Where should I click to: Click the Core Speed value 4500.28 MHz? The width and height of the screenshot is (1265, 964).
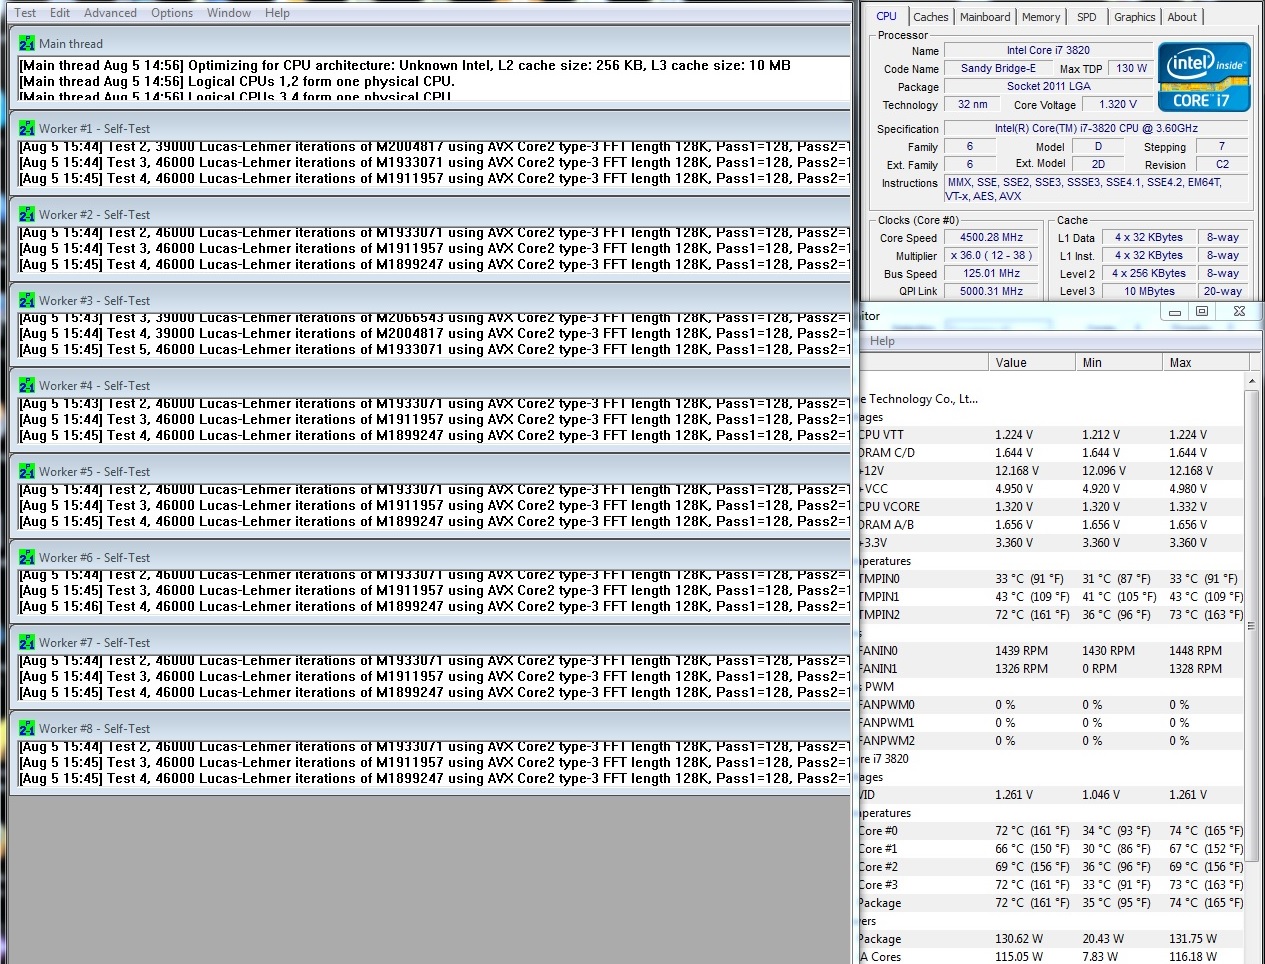click(x=991, y=237)
